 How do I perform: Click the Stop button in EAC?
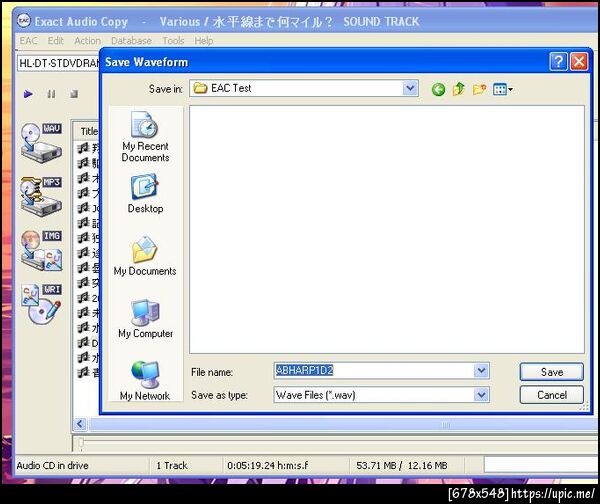74,94
